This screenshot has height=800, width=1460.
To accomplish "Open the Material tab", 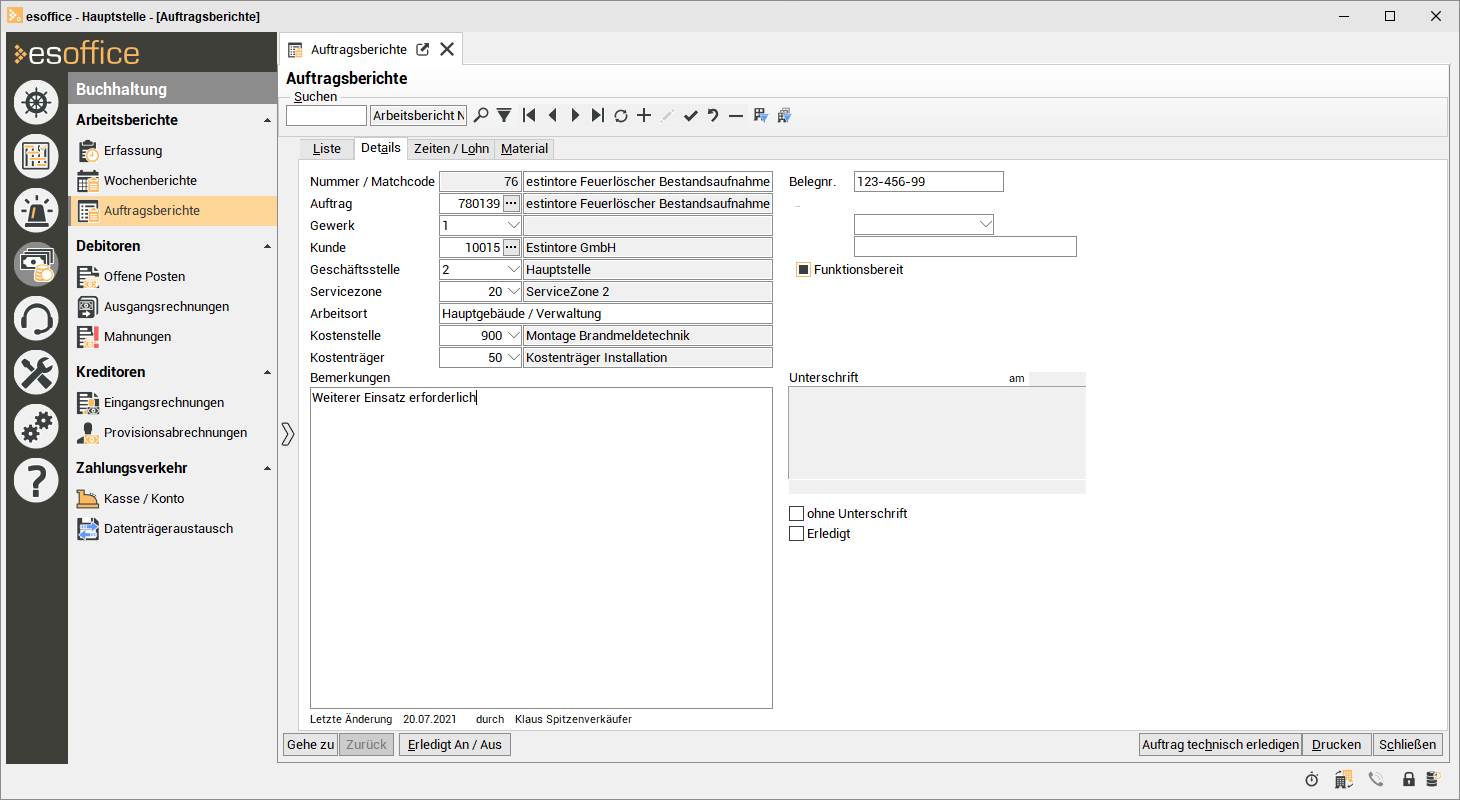I will pyautogui.click(x=524, y=149).
